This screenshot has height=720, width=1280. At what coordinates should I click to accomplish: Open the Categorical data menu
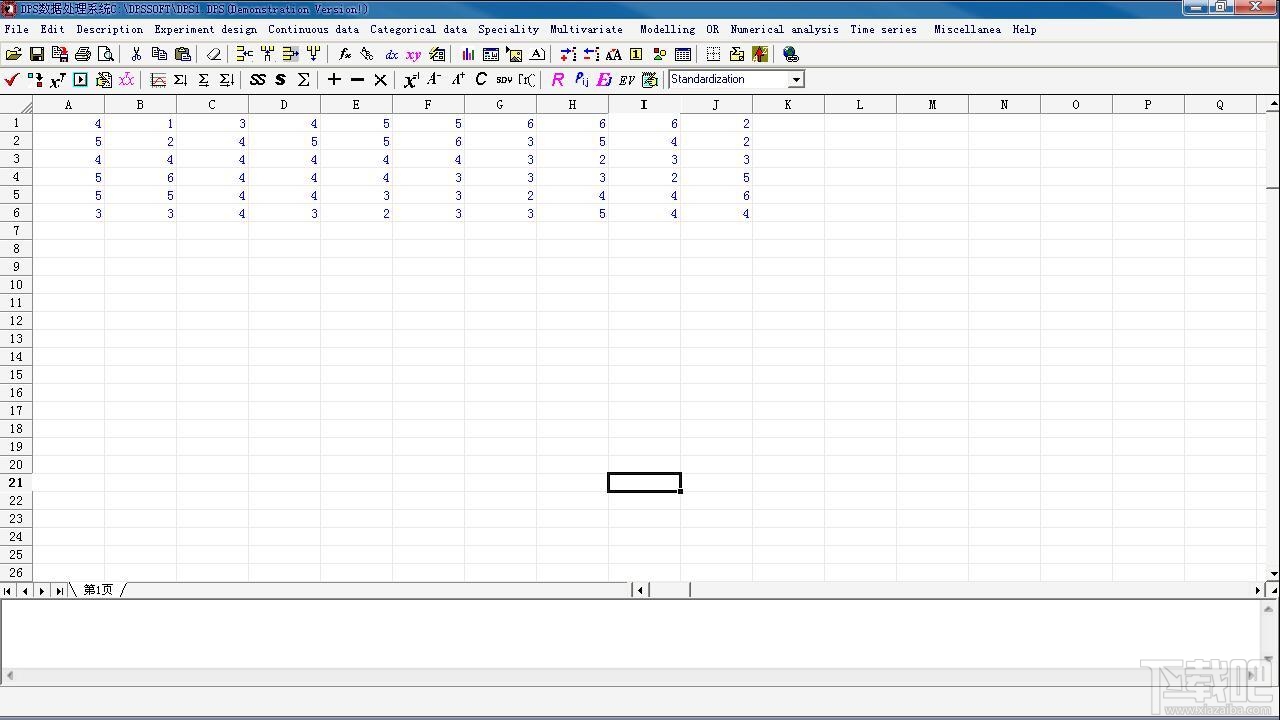(x=418, y=29)
